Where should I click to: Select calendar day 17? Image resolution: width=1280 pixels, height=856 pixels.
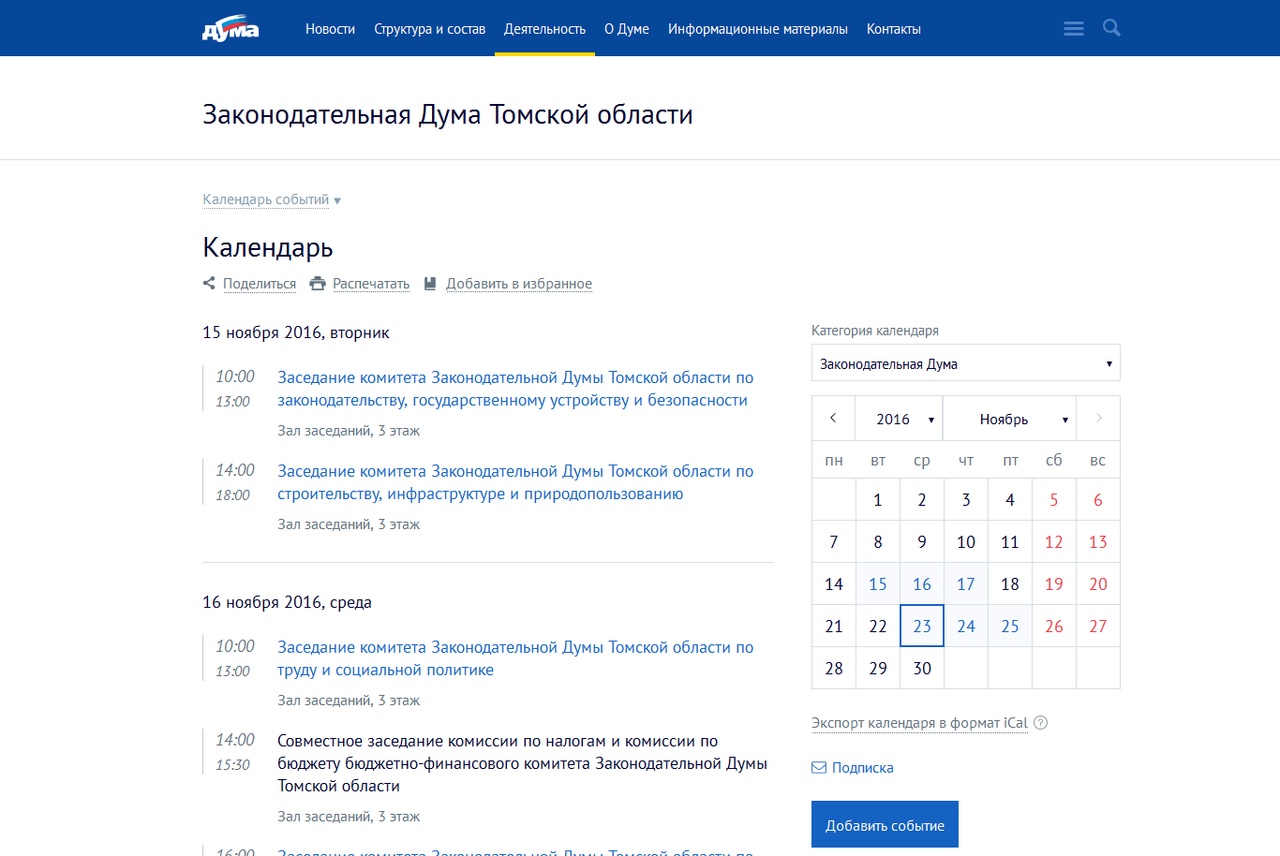pyautogui.click(x=966, y=584)
